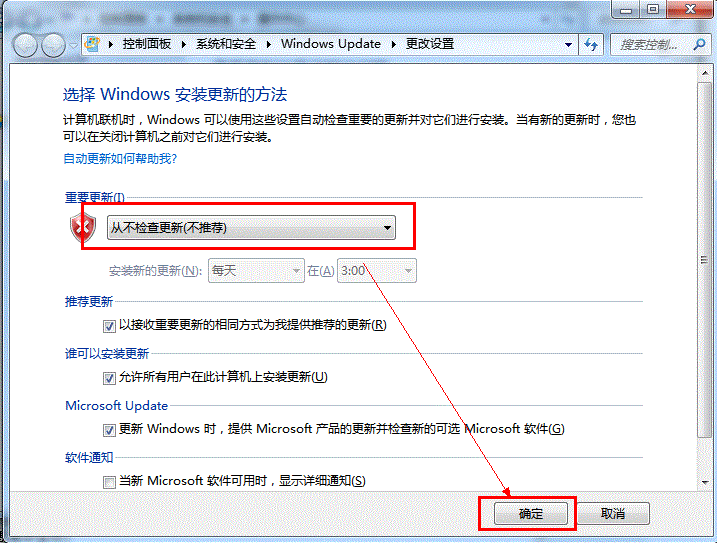Toggle 更新 Windows 时提供 Microsoft 产品的更新 checkbox
Image resolution: width=717 pixels, height=543 pixels.
(x=109, y=430)
